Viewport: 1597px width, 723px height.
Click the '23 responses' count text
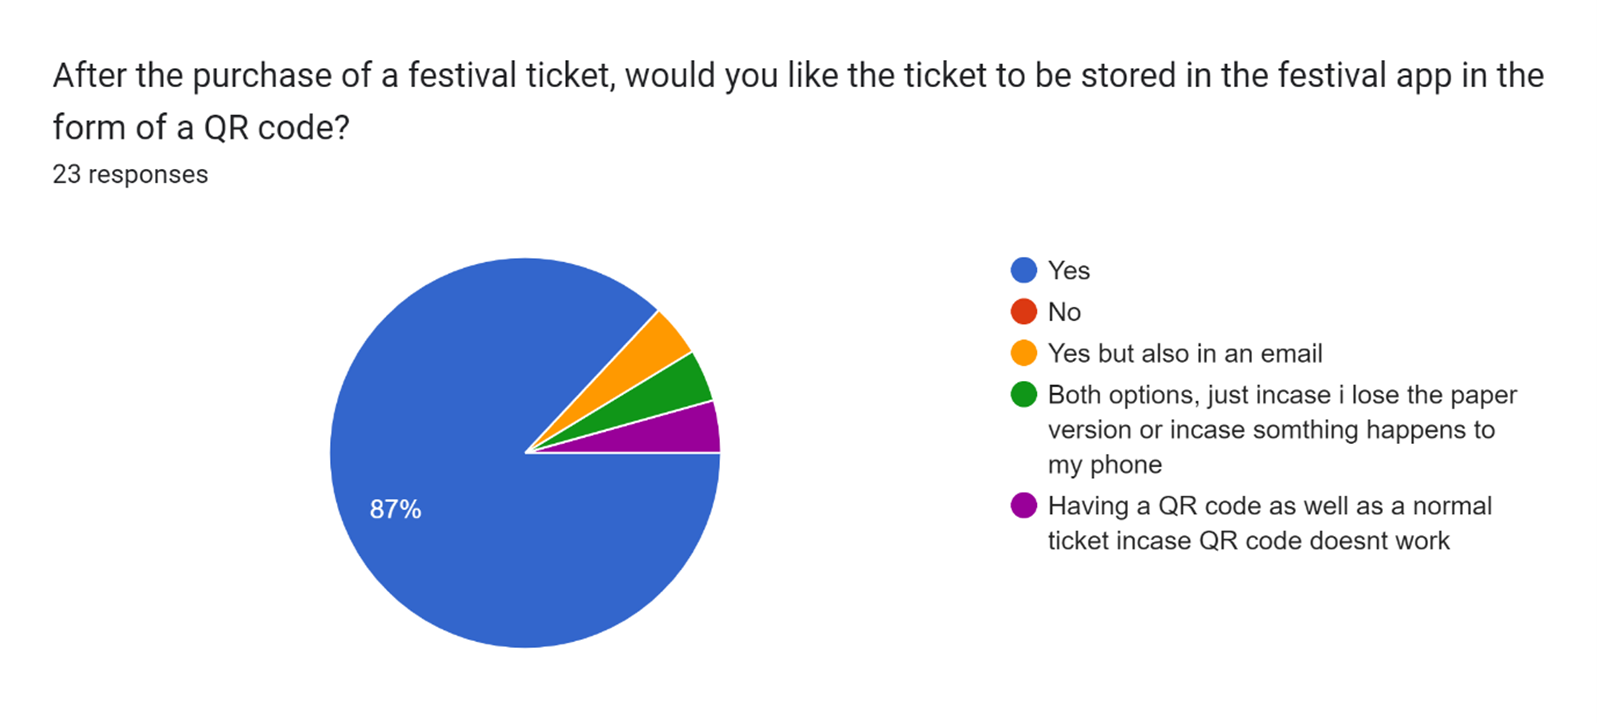tap(130, 174)
